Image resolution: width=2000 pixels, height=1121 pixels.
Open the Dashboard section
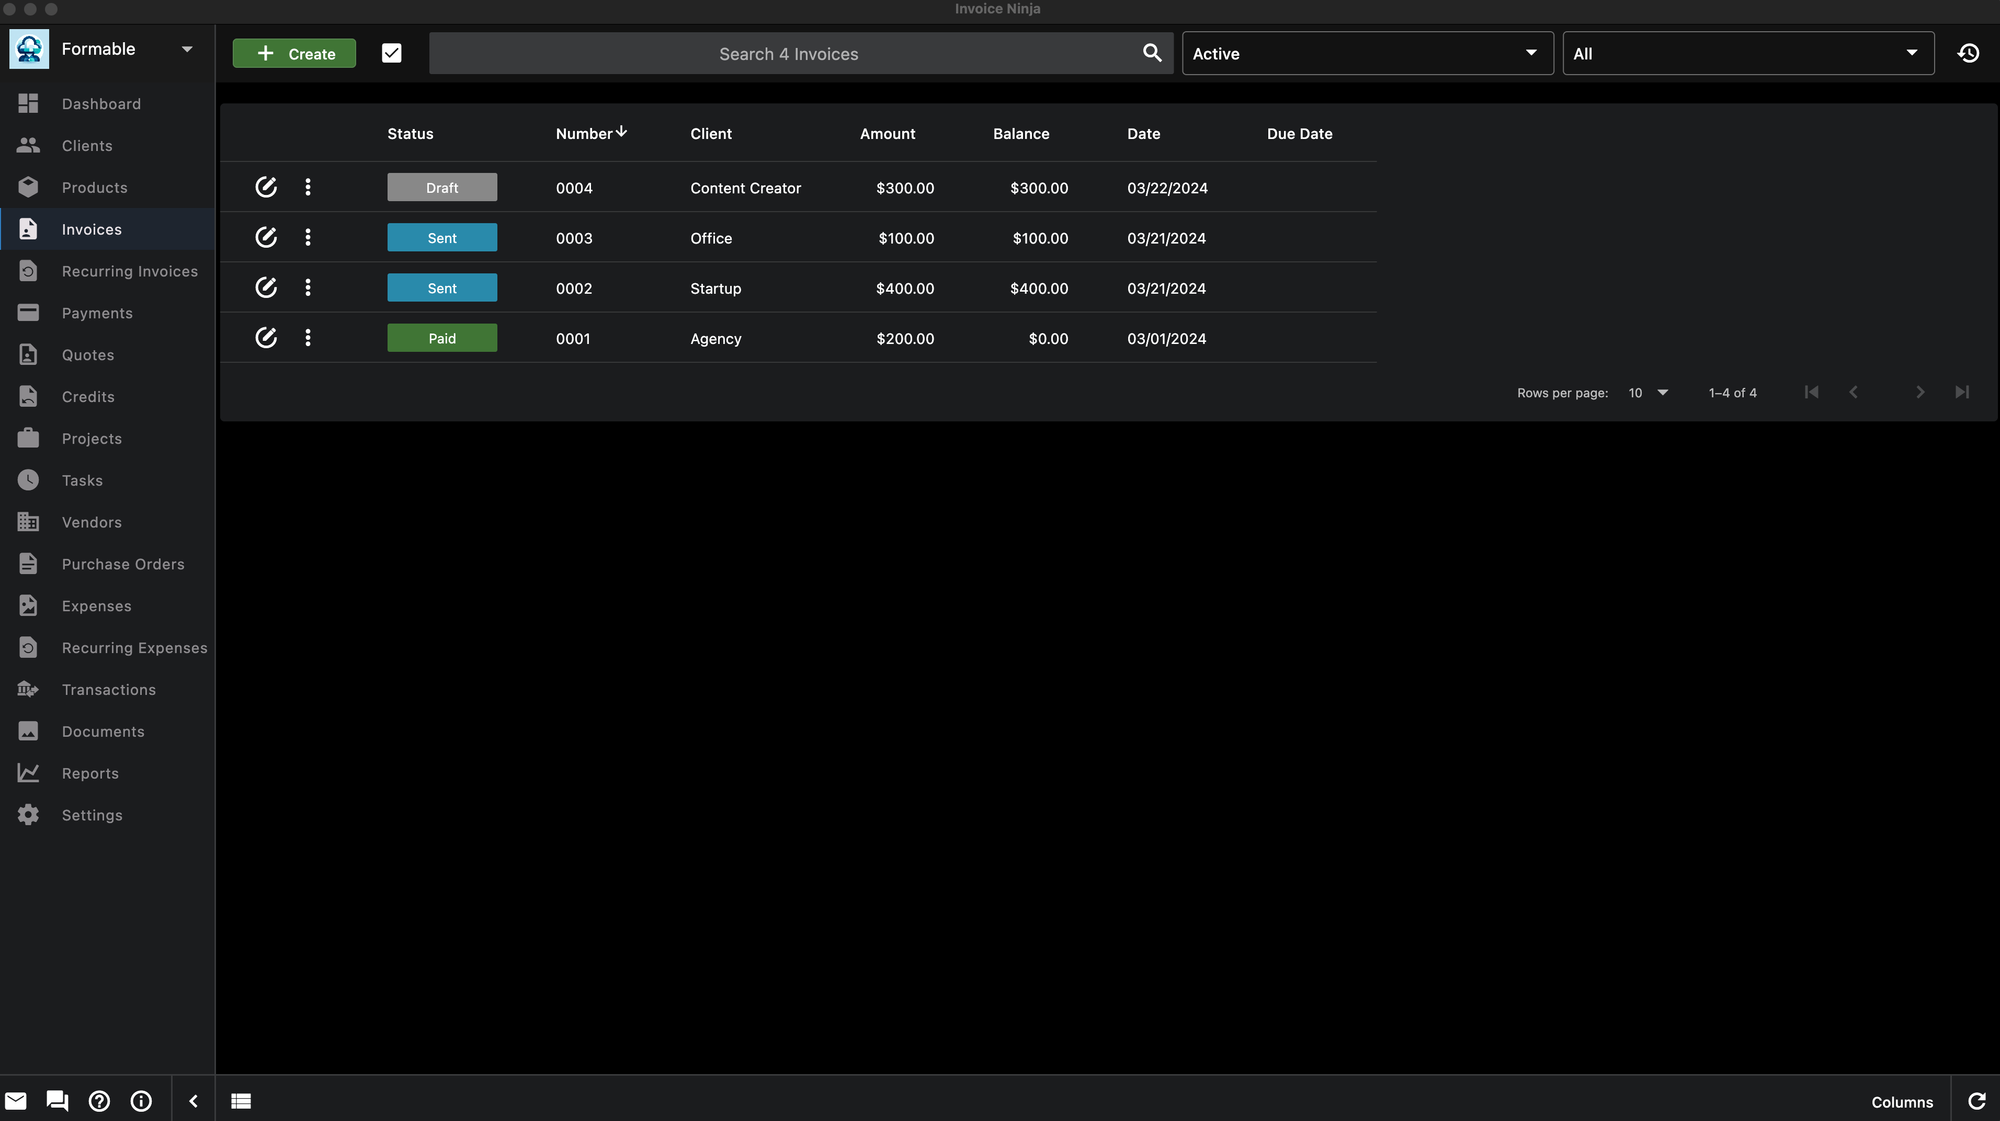102,103
